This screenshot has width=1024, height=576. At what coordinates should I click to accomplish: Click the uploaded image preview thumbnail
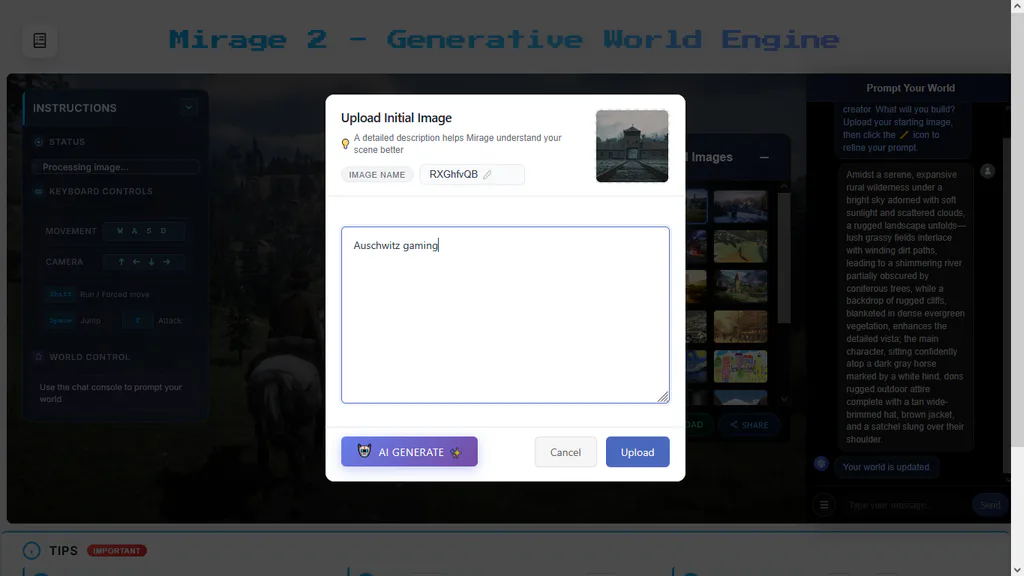(x=632, y=146)
